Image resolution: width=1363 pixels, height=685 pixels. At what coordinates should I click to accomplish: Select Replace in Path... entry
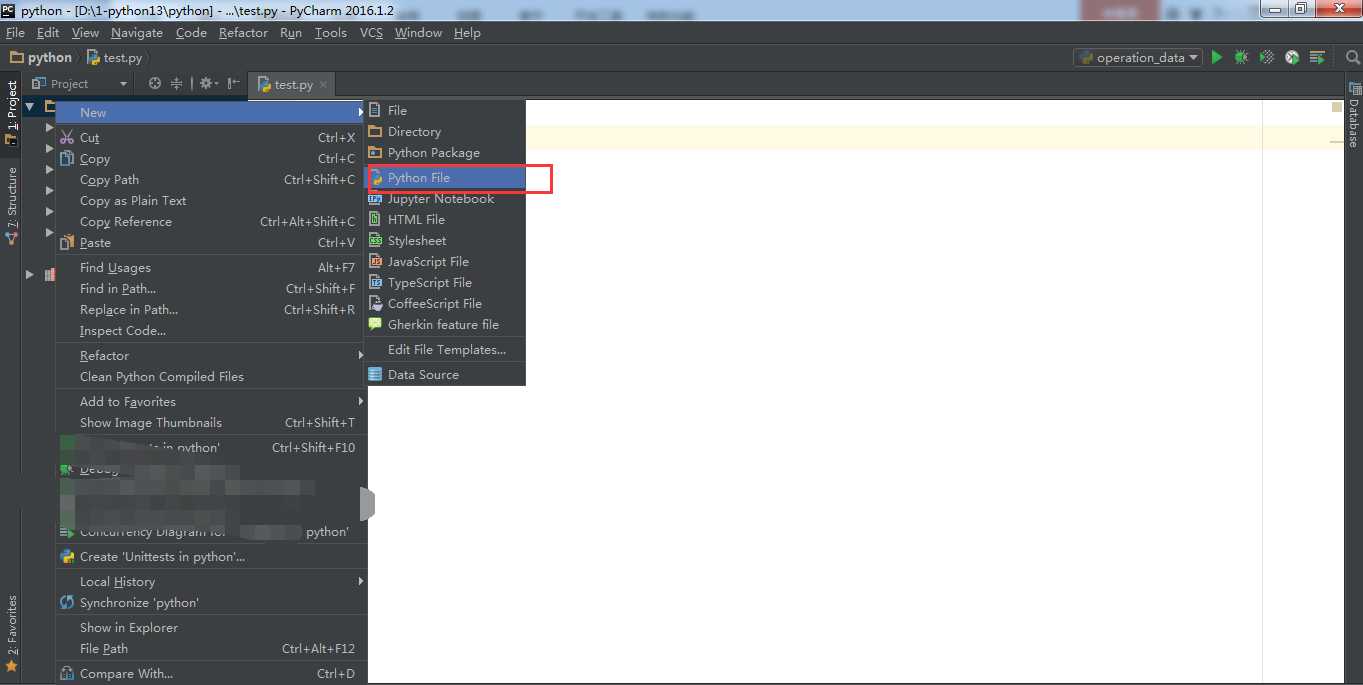[211, 309]
